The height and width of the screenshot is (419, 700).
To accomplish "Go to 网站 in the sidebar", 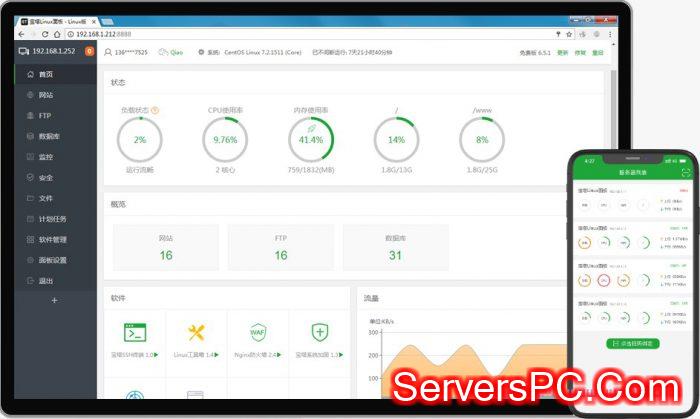I will click(45, 95).
